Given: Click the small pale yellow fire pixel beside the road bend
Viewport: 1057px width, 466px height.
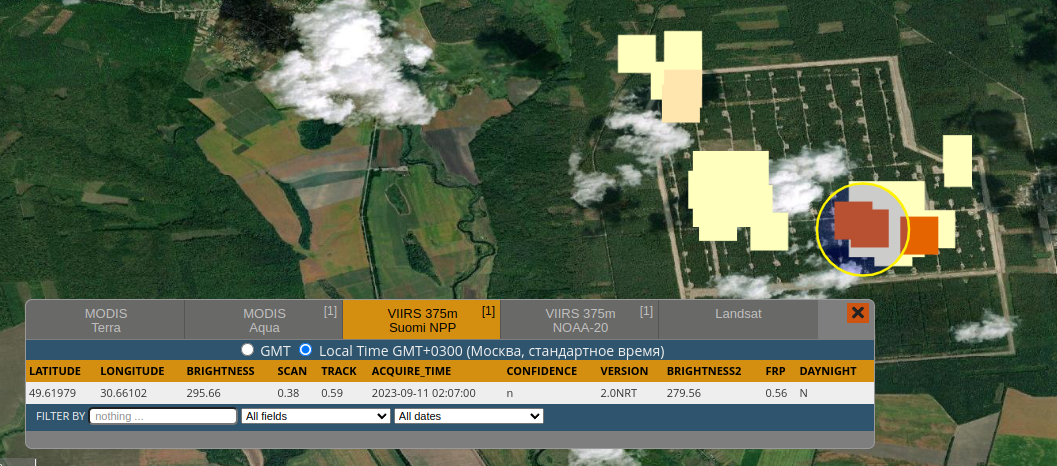Looking at the screenshot, I should click(957, 161).
